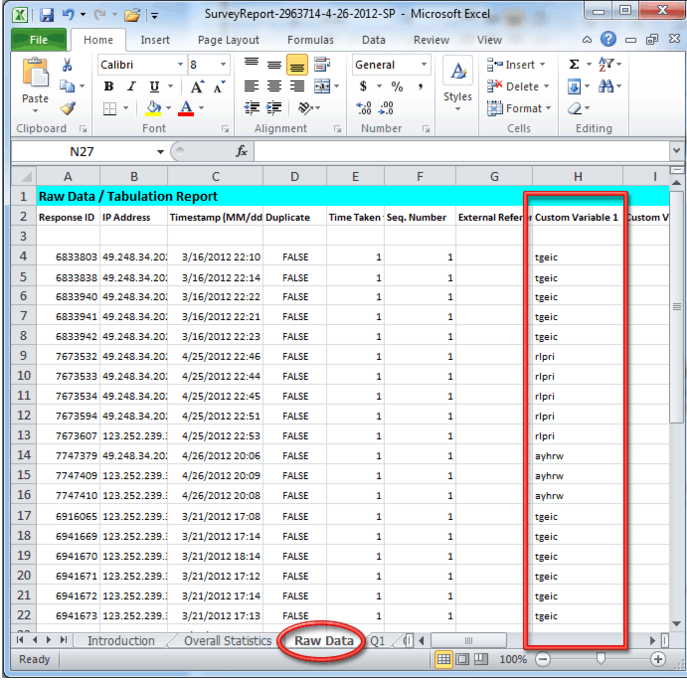Expand the General number format dropdown

pos(424,64)
